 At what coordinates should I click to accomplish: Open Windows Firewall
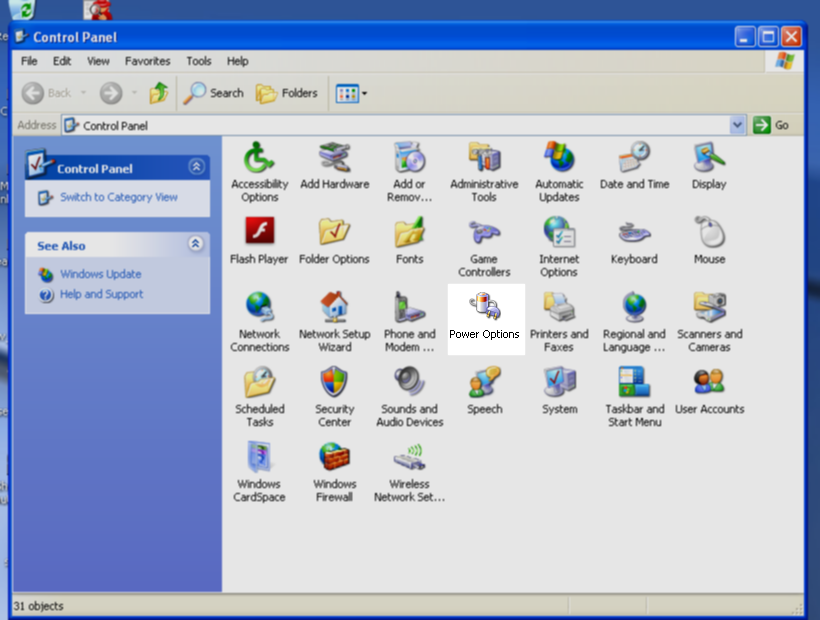335,472
